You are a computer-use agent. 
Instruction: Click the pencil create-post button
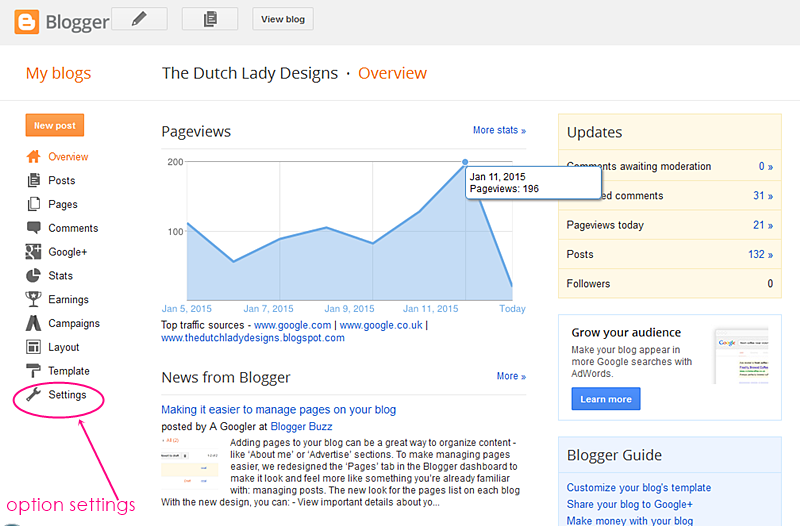[x=139, y=19]
